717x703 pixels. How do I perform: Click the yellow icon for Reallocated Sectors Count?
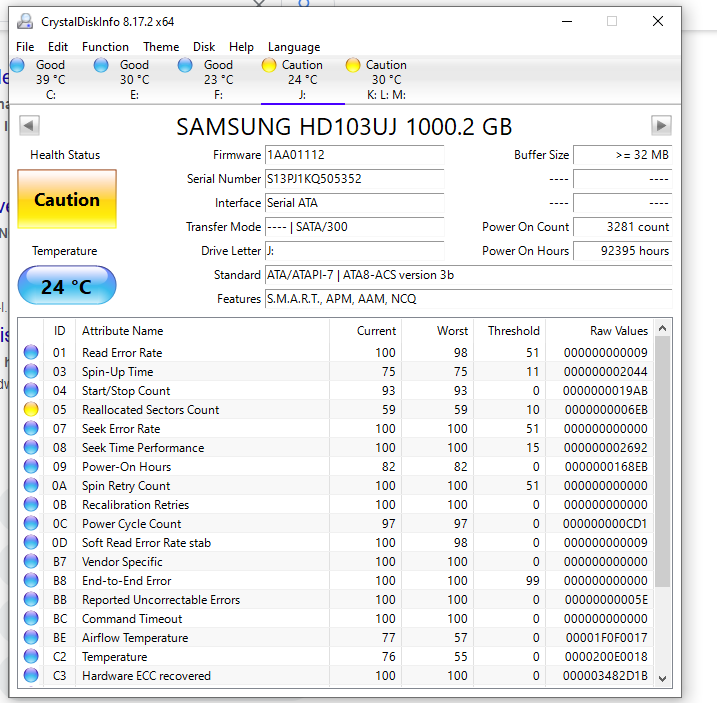(x=31, y=409)
